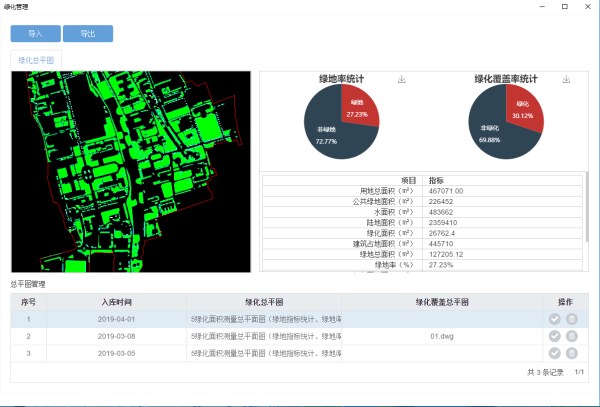This screenshot has height=407, width=600.
Task: Delete the 2019-03-08 record
Action: [x=572, y=336]
